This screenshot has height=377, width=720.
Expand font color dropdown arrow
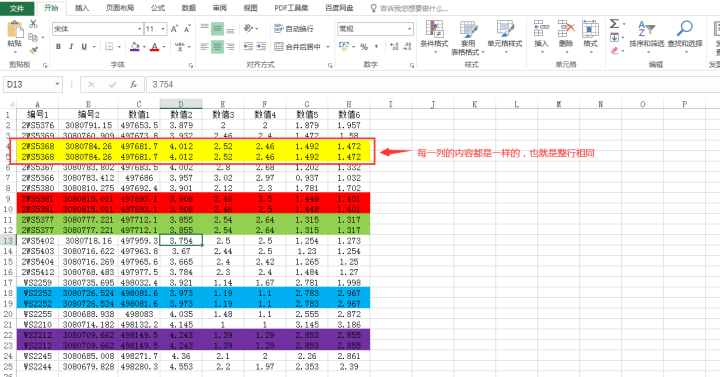coord(164,47)
